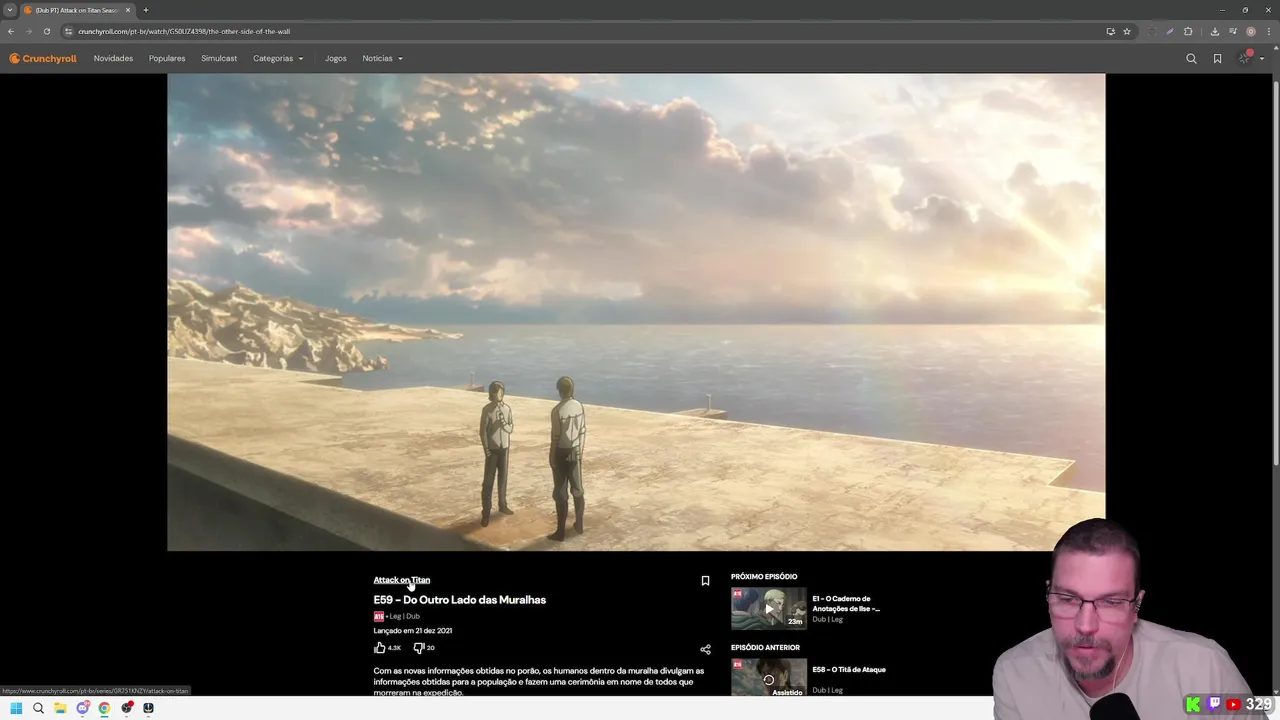Viewport: 1280px width, 720px height.
Task: Open E58 - O Titã de Ataque title
Action: [x=849, y=670]
